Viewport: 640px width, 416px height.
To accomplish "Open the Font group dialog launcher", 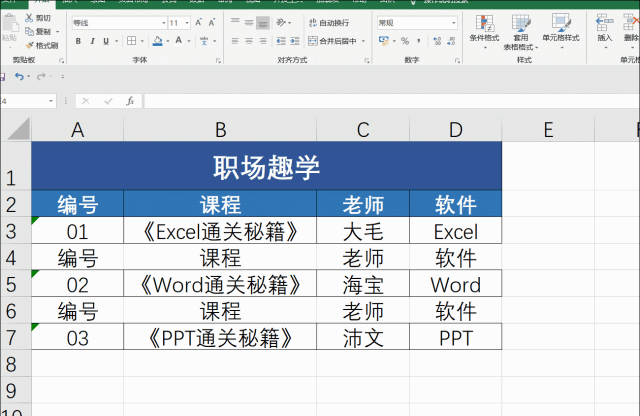I will [x=218, y=60].
